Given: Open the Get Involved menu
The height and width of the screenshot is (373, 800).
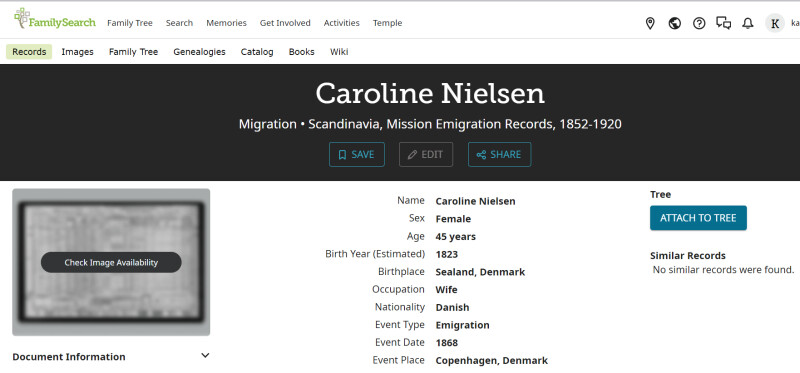Looking at the screenshot, I should coord(285,23).
